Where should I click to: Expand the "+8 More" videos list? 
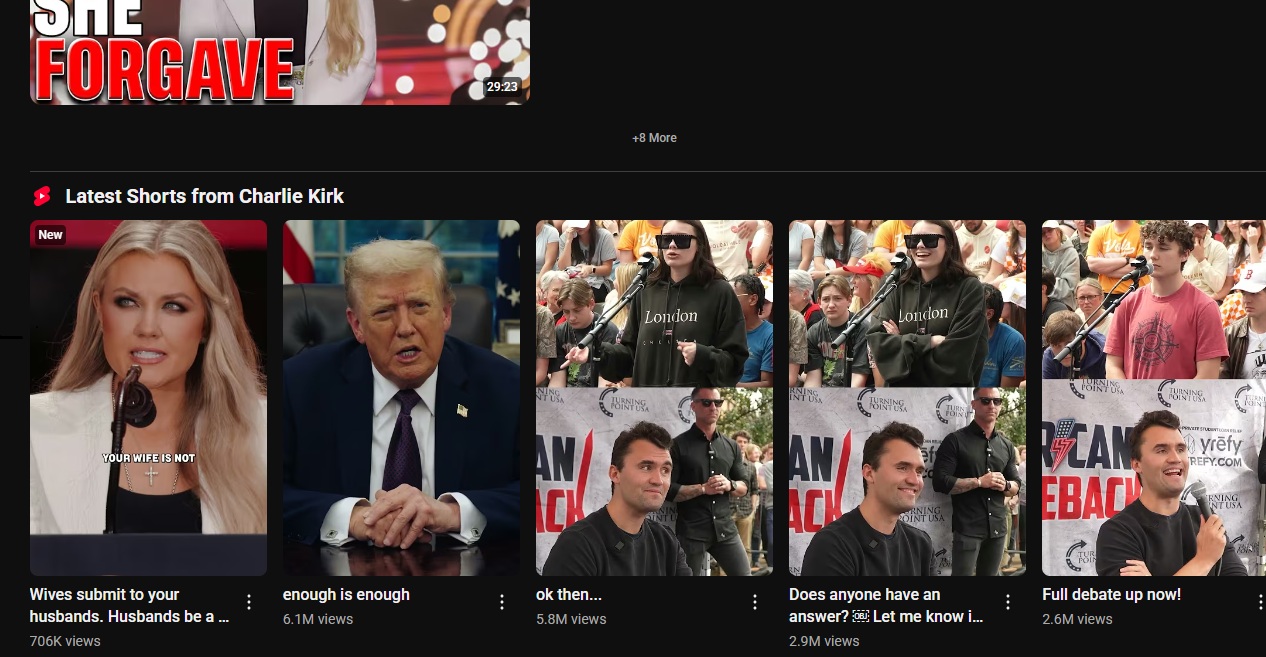tap(654, 138)
